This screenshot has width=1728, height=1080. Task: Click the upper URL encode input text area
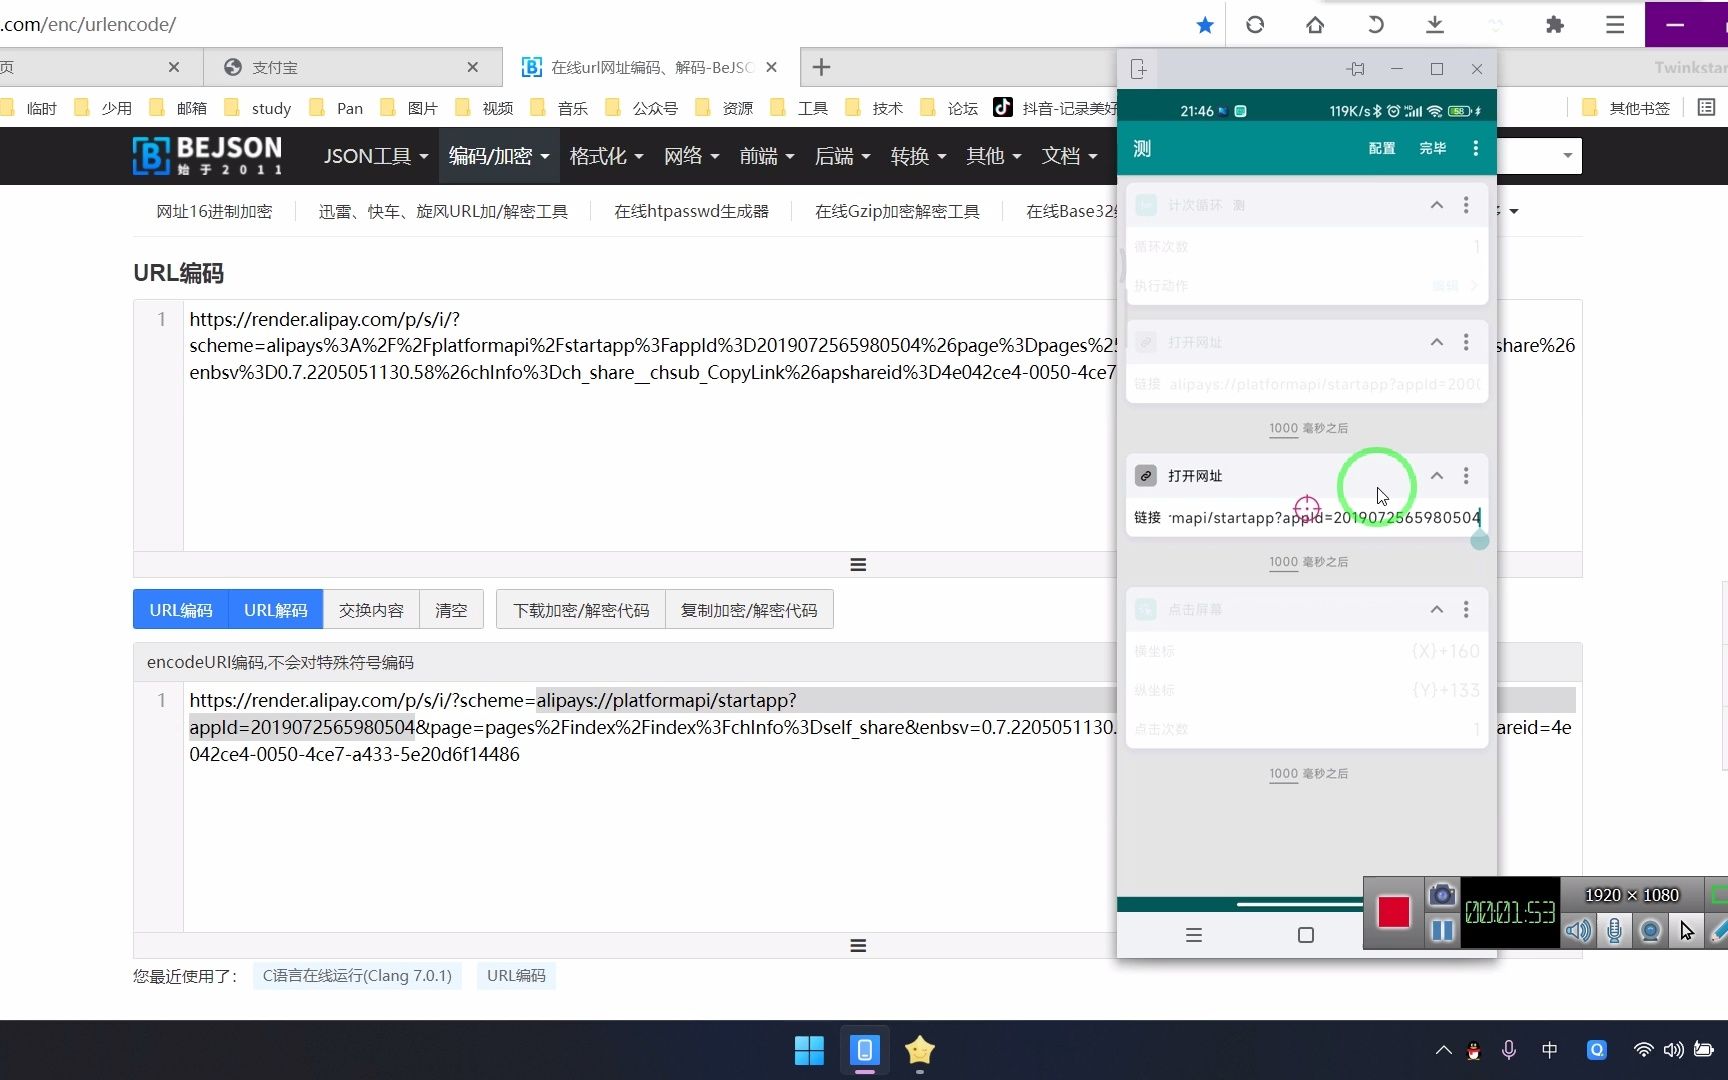[649, 425]
